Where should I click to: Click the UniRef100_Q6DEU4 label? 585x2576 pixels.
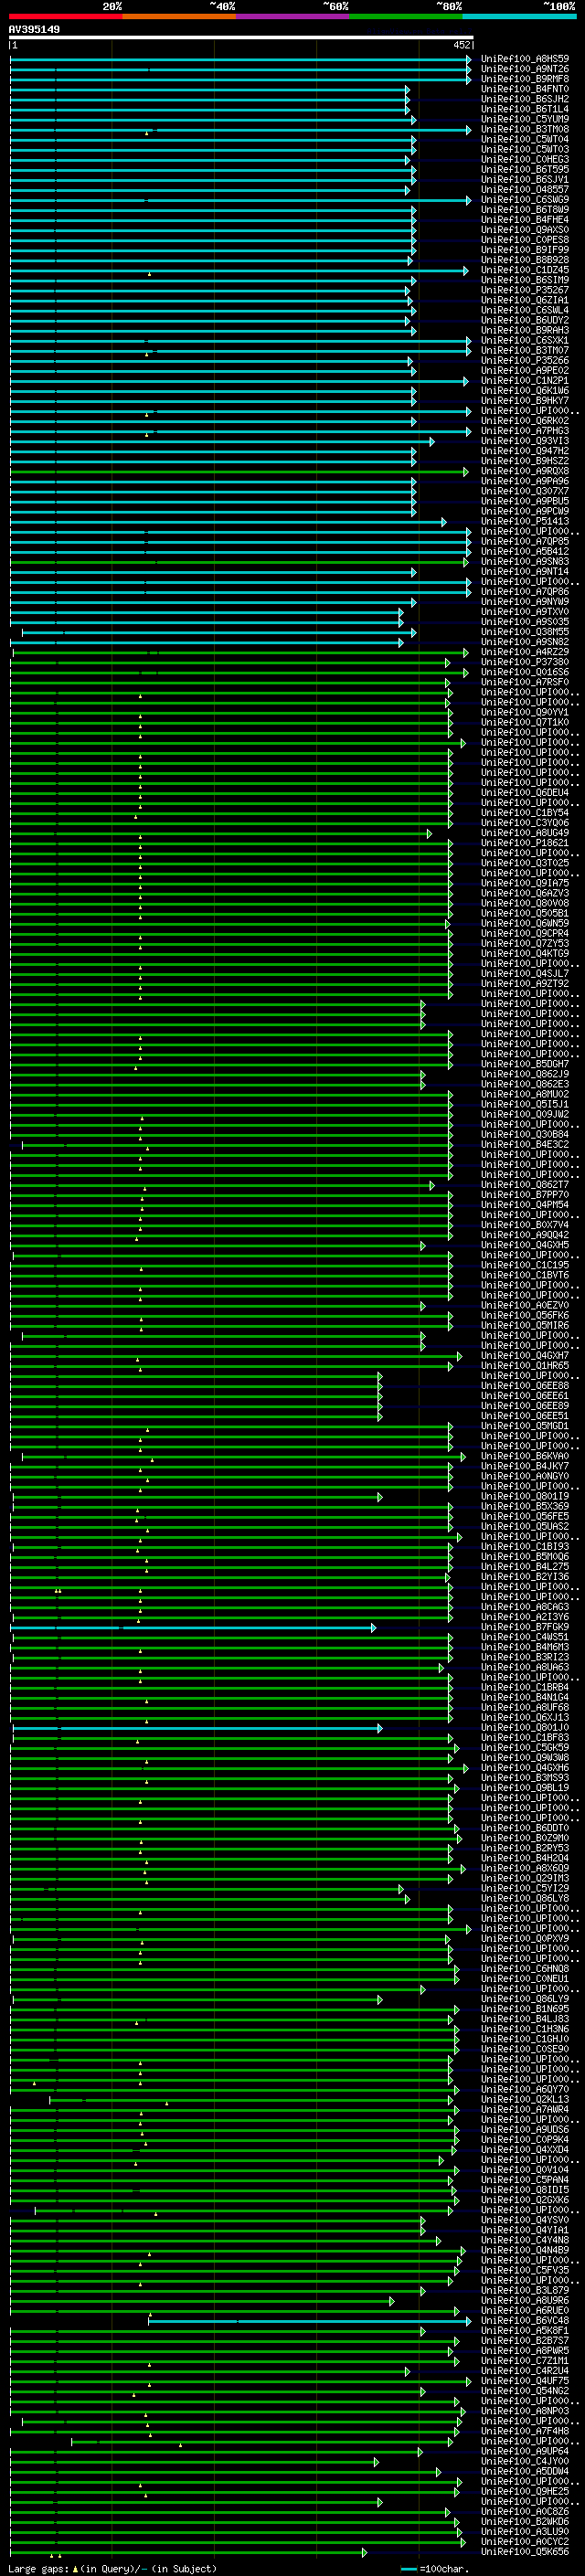(525, 793)
